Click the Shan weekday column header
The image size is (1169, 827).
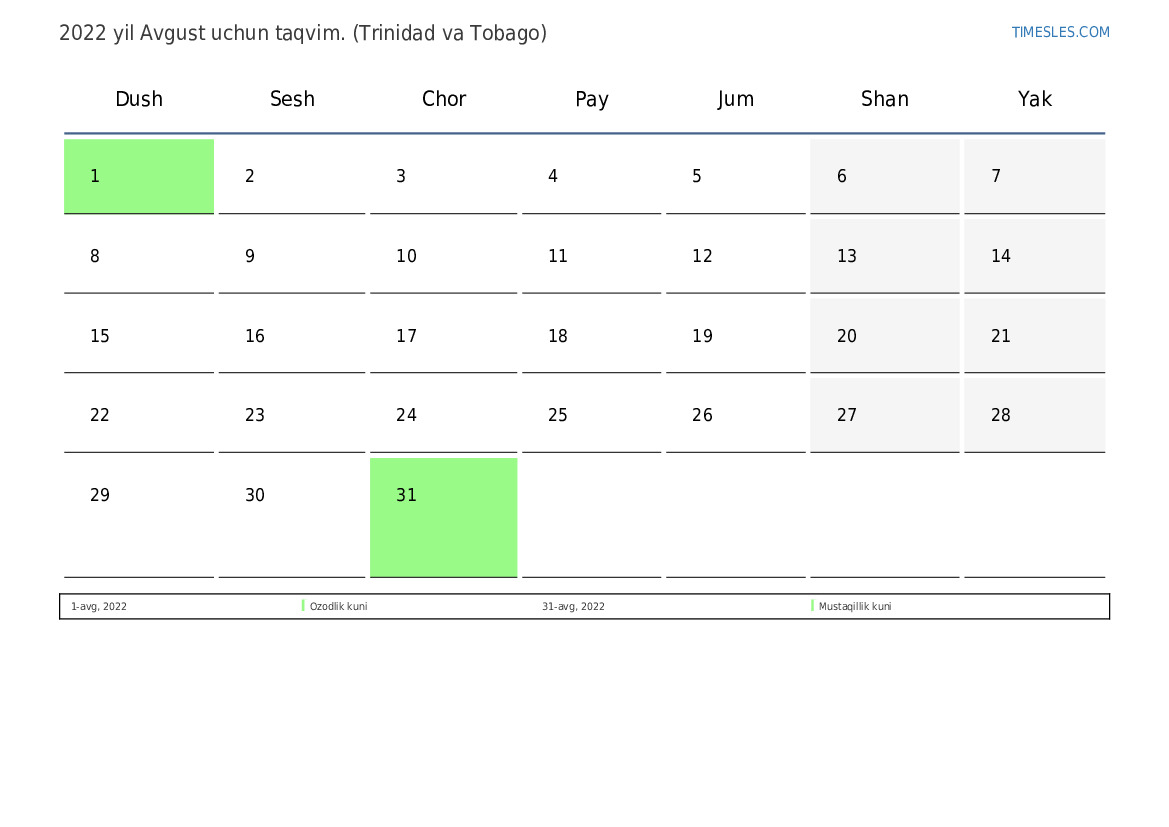pos(885,98)
